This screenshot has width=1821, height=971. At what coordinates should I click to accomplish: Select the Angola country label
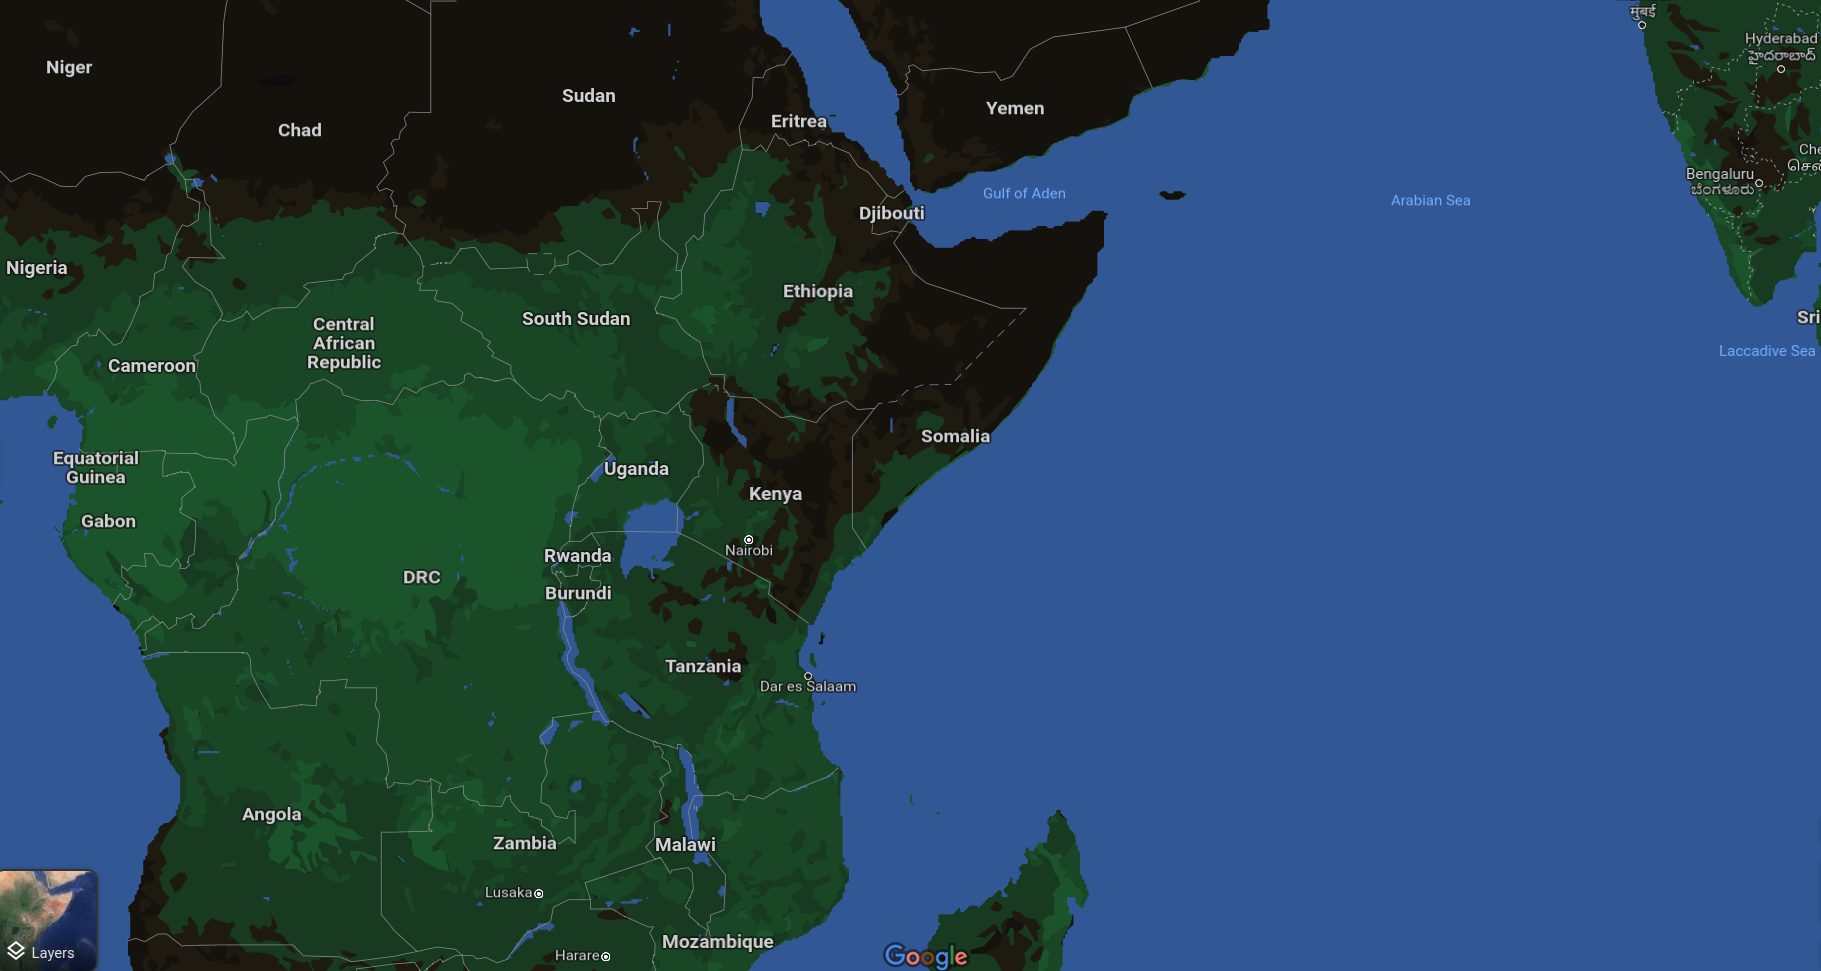pos(272,814)
